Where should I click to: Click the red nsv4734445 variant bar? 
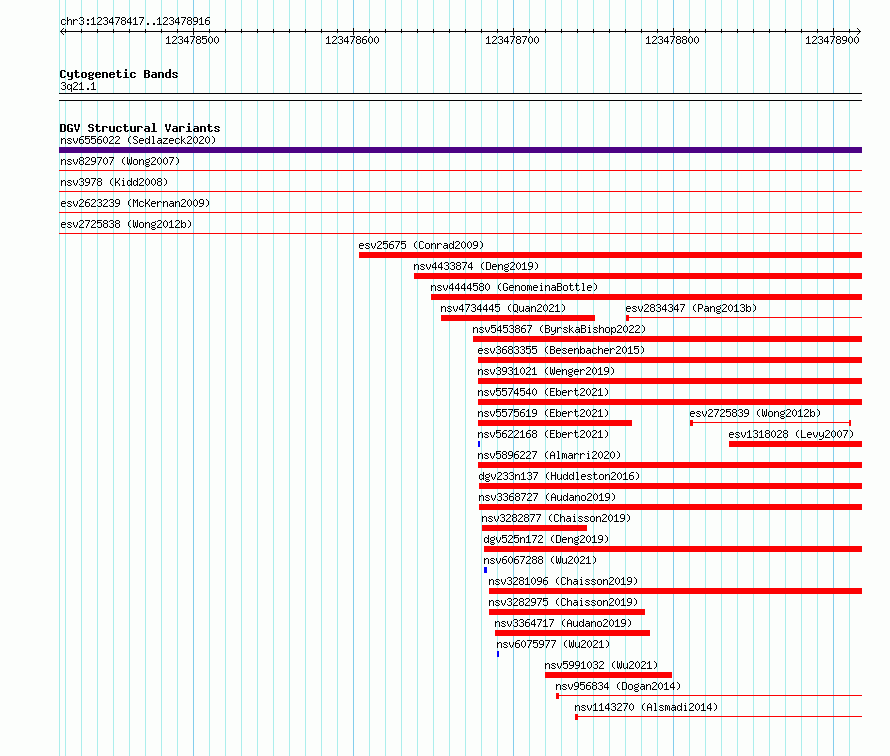(518, 318)
